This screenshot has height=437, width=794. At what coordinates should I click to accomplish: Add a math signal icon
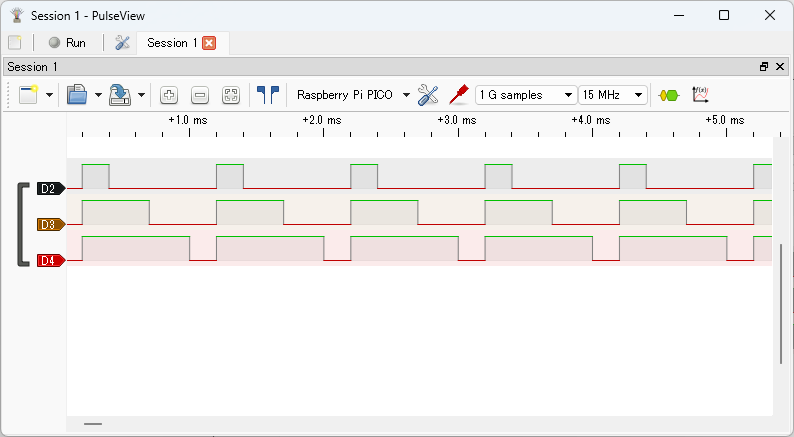click(x=700, y=95)
